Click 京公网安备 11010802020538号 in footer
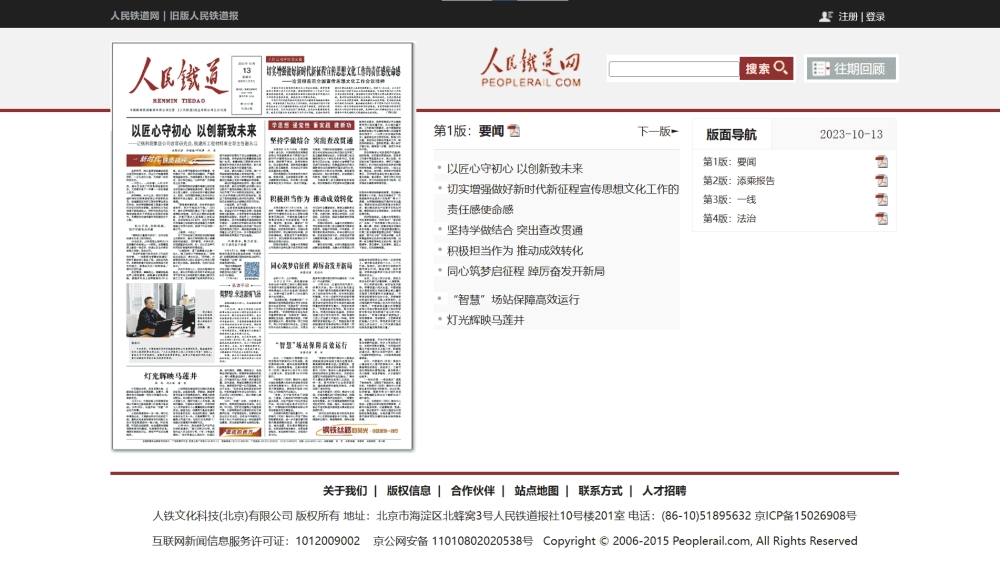This screenshot has width=1000, height=568. pos(453,541)
